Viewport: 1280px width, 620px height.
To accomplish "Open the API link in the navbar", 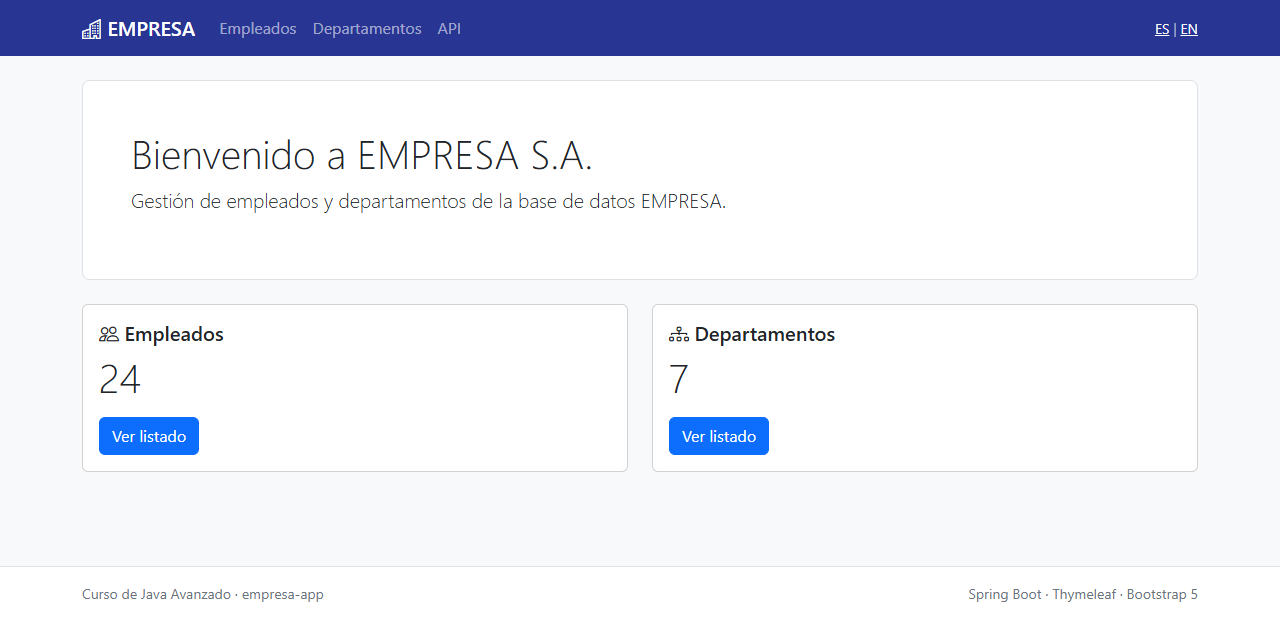I will [449, 29].
